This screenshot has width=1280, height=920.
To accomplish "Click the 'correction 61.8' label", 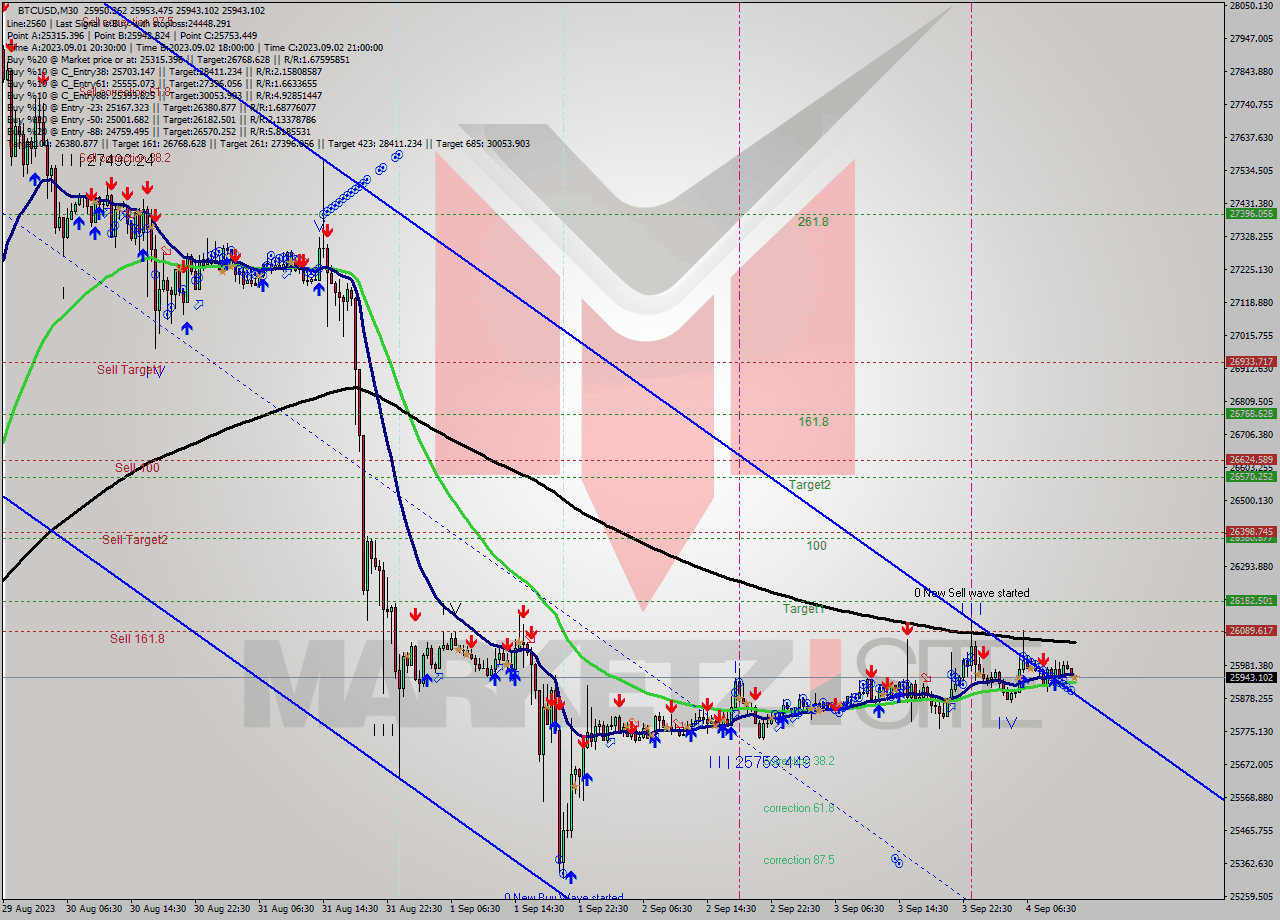I will coord(799,808).
